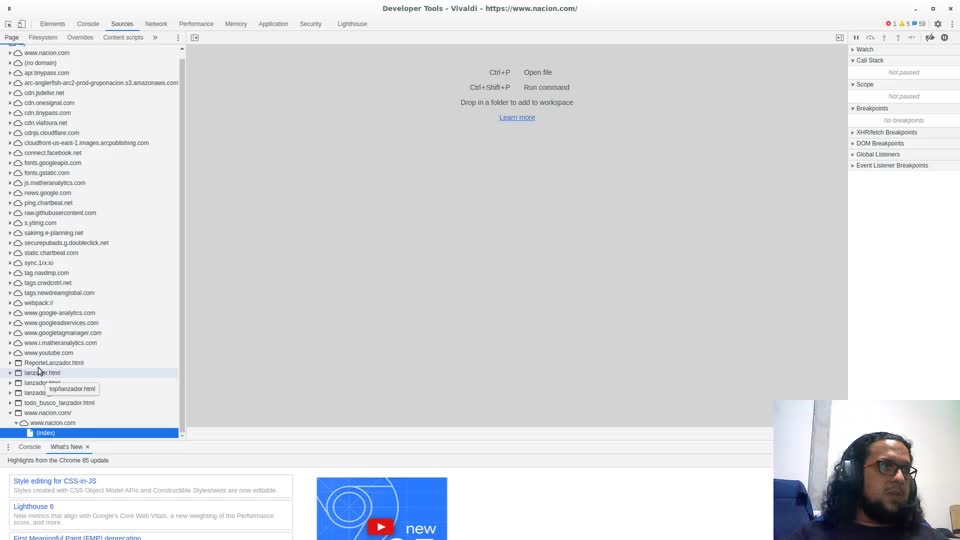This screenshot has width=960, height=540.
Task: Expand the www.youtube.com tree node
Action: [x=10, y=353]
